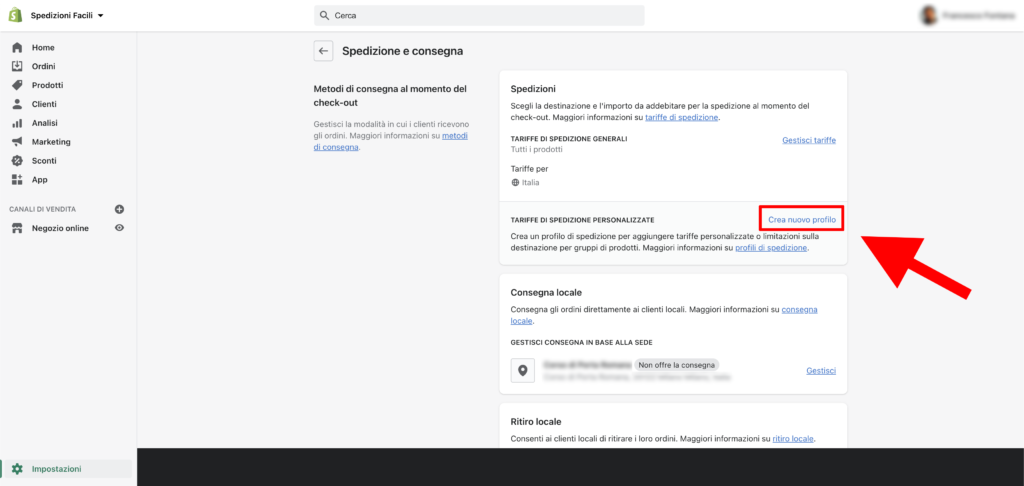
Task: Open the ritiro locale link
Action: [793, 439]
